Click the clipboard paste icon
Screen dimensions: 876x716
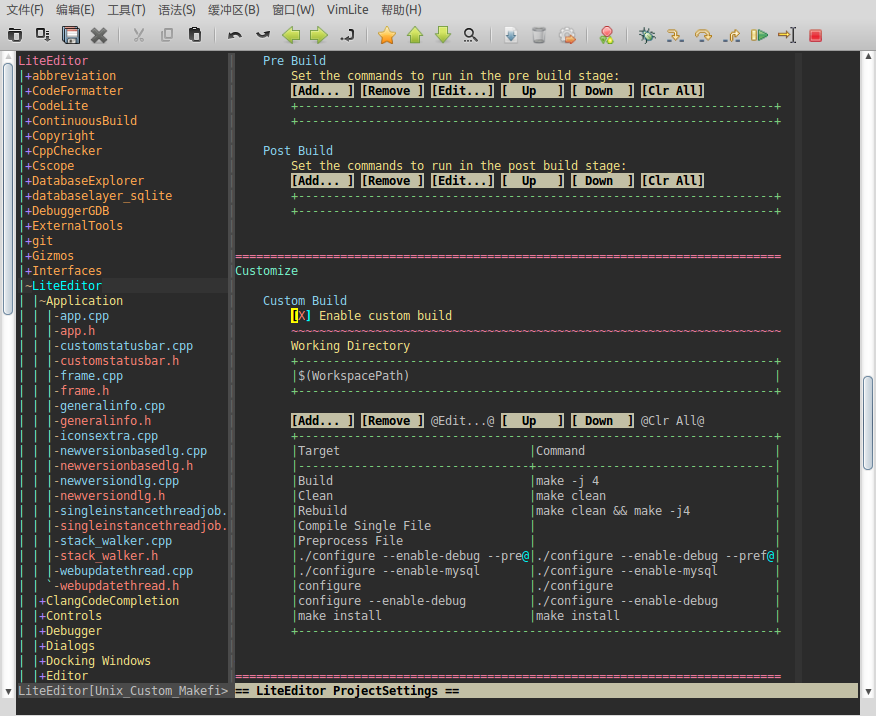(194, 35)
